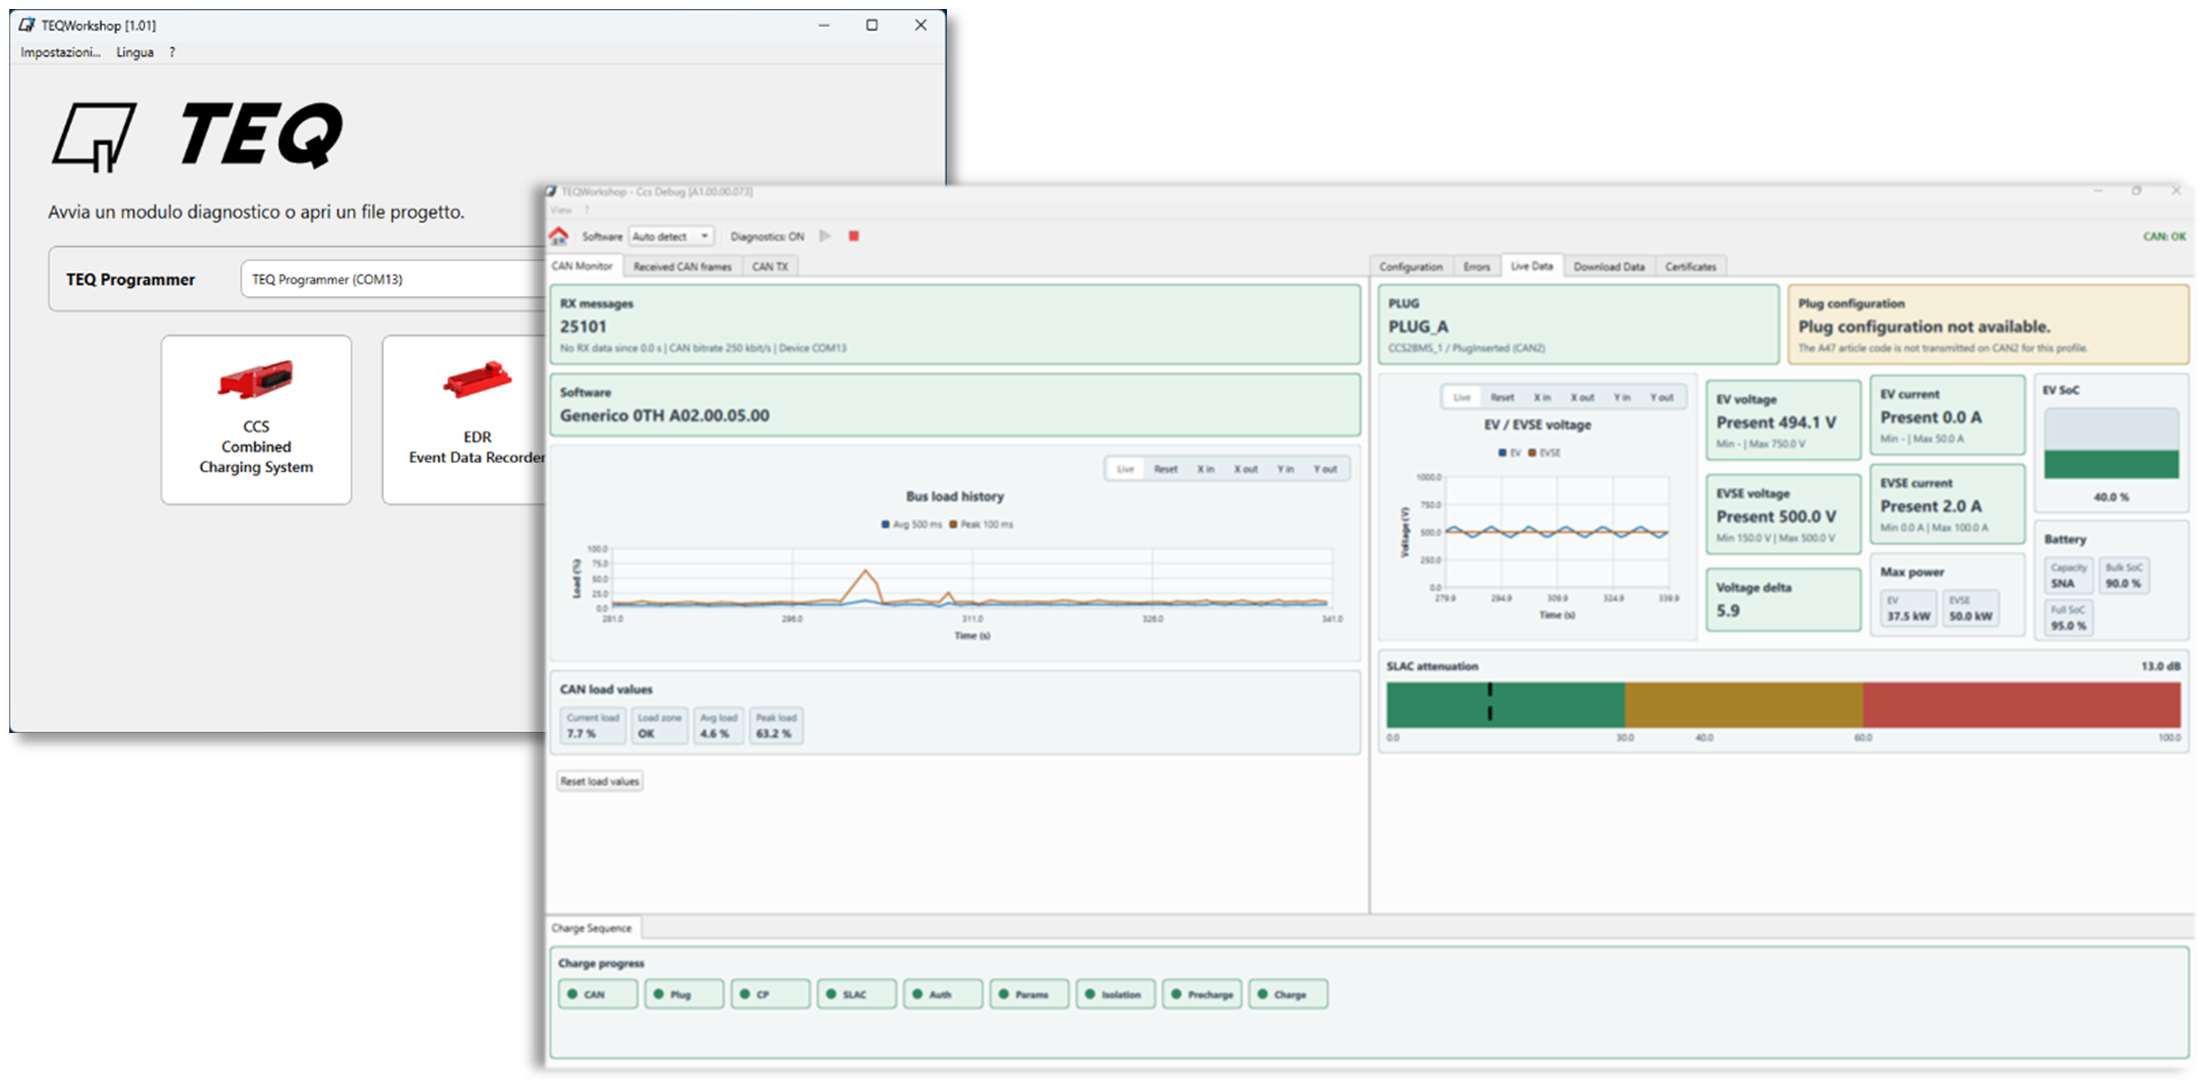Image resolution: width=2203 pixels, height=1090 pixels.
Task: Click X in on Bus load history chart
Action: 1206,469
